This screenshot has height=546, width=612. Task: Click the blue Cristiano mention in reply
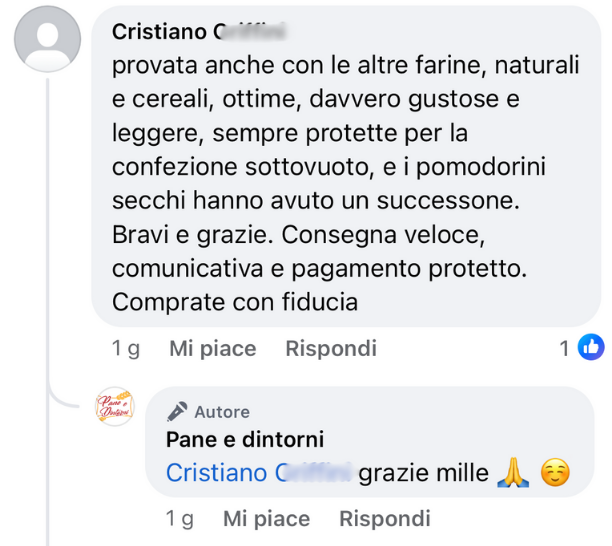coord(259,472)
